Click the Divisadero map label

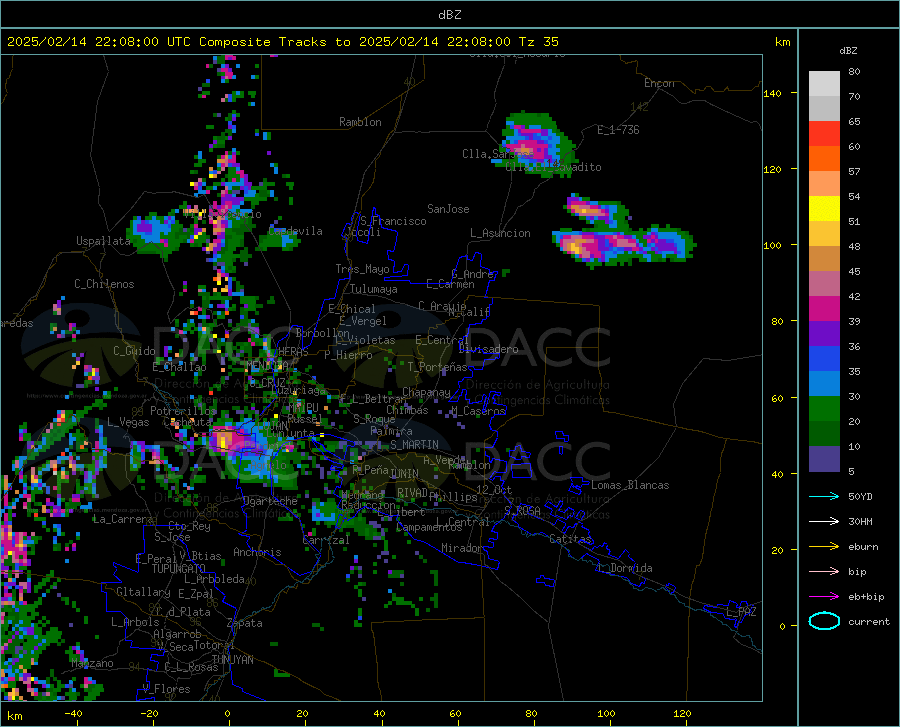click(488, 349)
